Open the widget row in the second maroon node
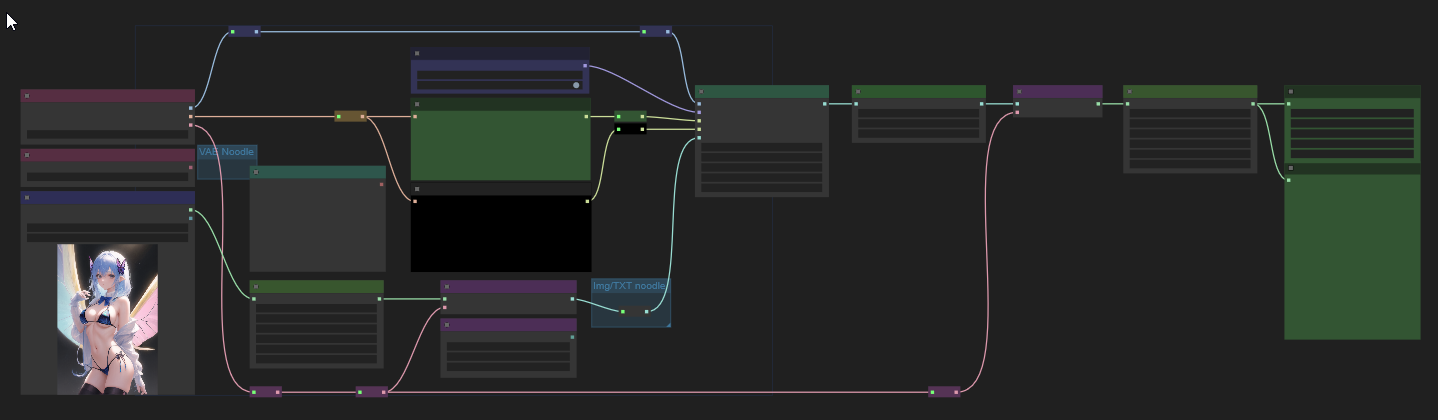The width and height of the screenshot is (1438, 420). (108, 176)
